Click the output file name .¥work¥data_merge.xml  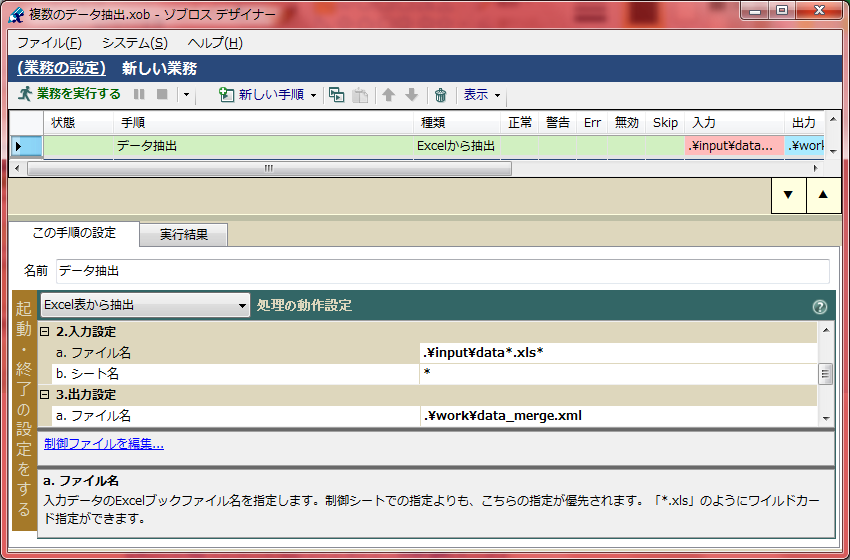click(618, 416)
